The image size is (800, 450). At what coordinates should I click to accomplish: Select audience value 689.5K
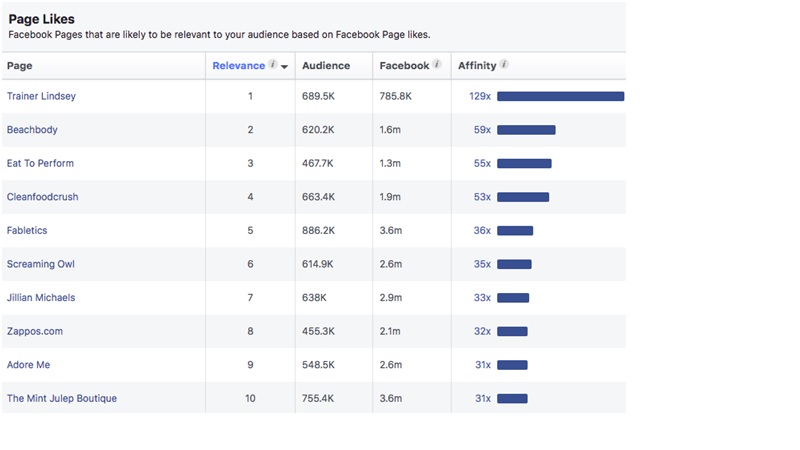pyautogui.click(x=318, y=96)
